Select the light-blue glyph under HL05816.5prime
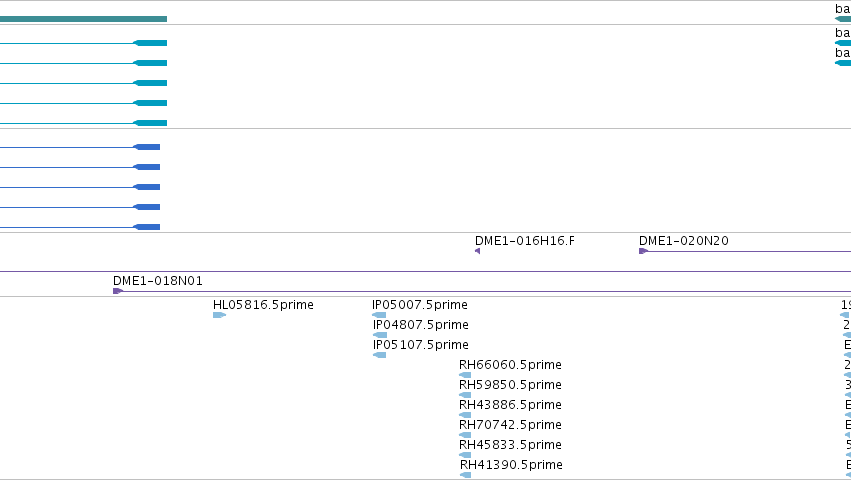This screenshot has width=851, height=480. tap(219, 315)
